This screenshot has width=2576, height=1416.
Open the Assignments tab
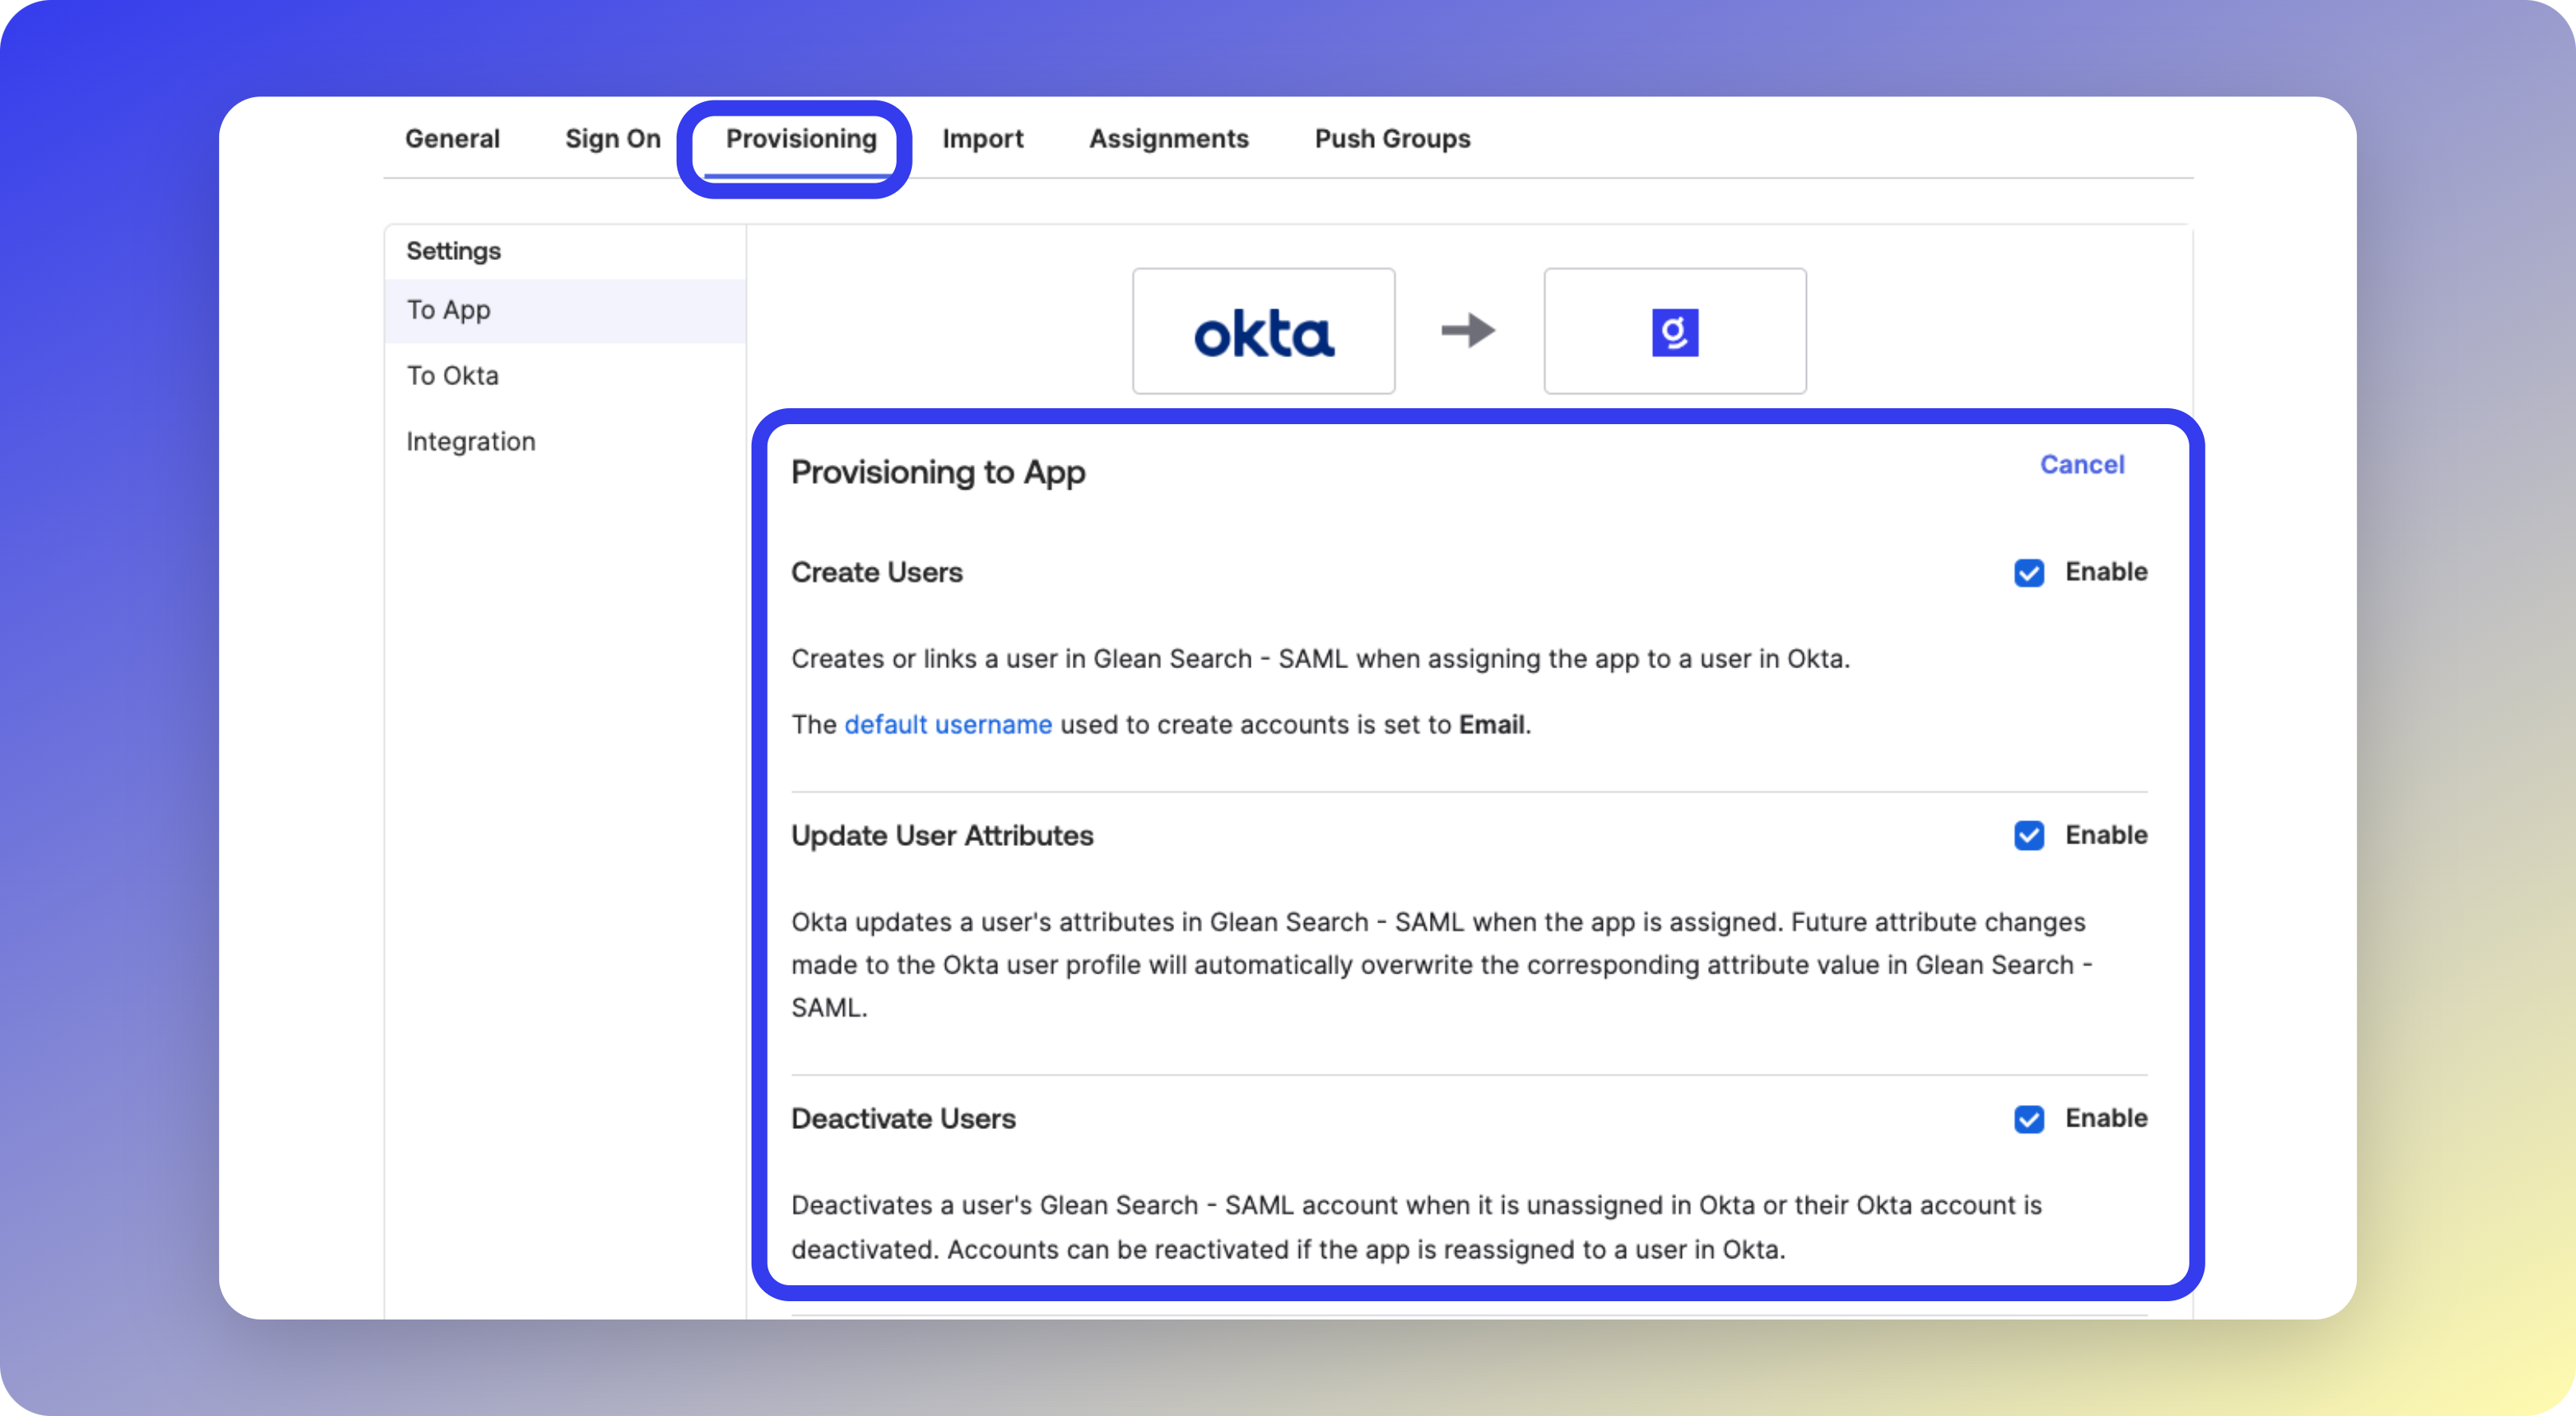point(1168,139)
